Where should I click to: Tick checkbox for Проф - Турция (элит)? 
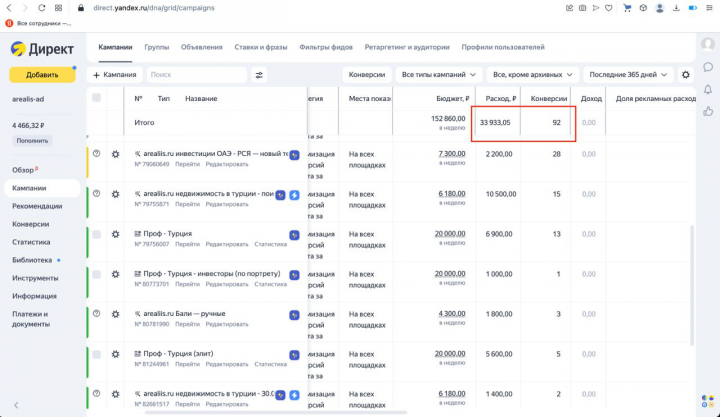(97, 354)
